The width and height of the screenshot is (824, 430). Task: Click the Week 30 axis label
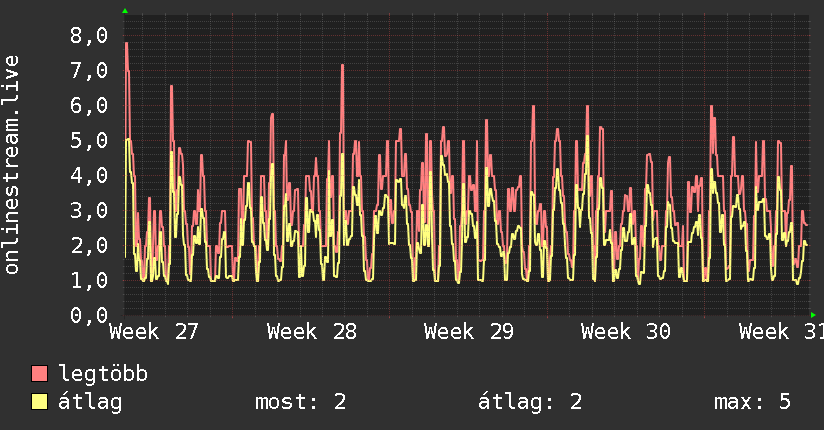click(x=626, y=332)
